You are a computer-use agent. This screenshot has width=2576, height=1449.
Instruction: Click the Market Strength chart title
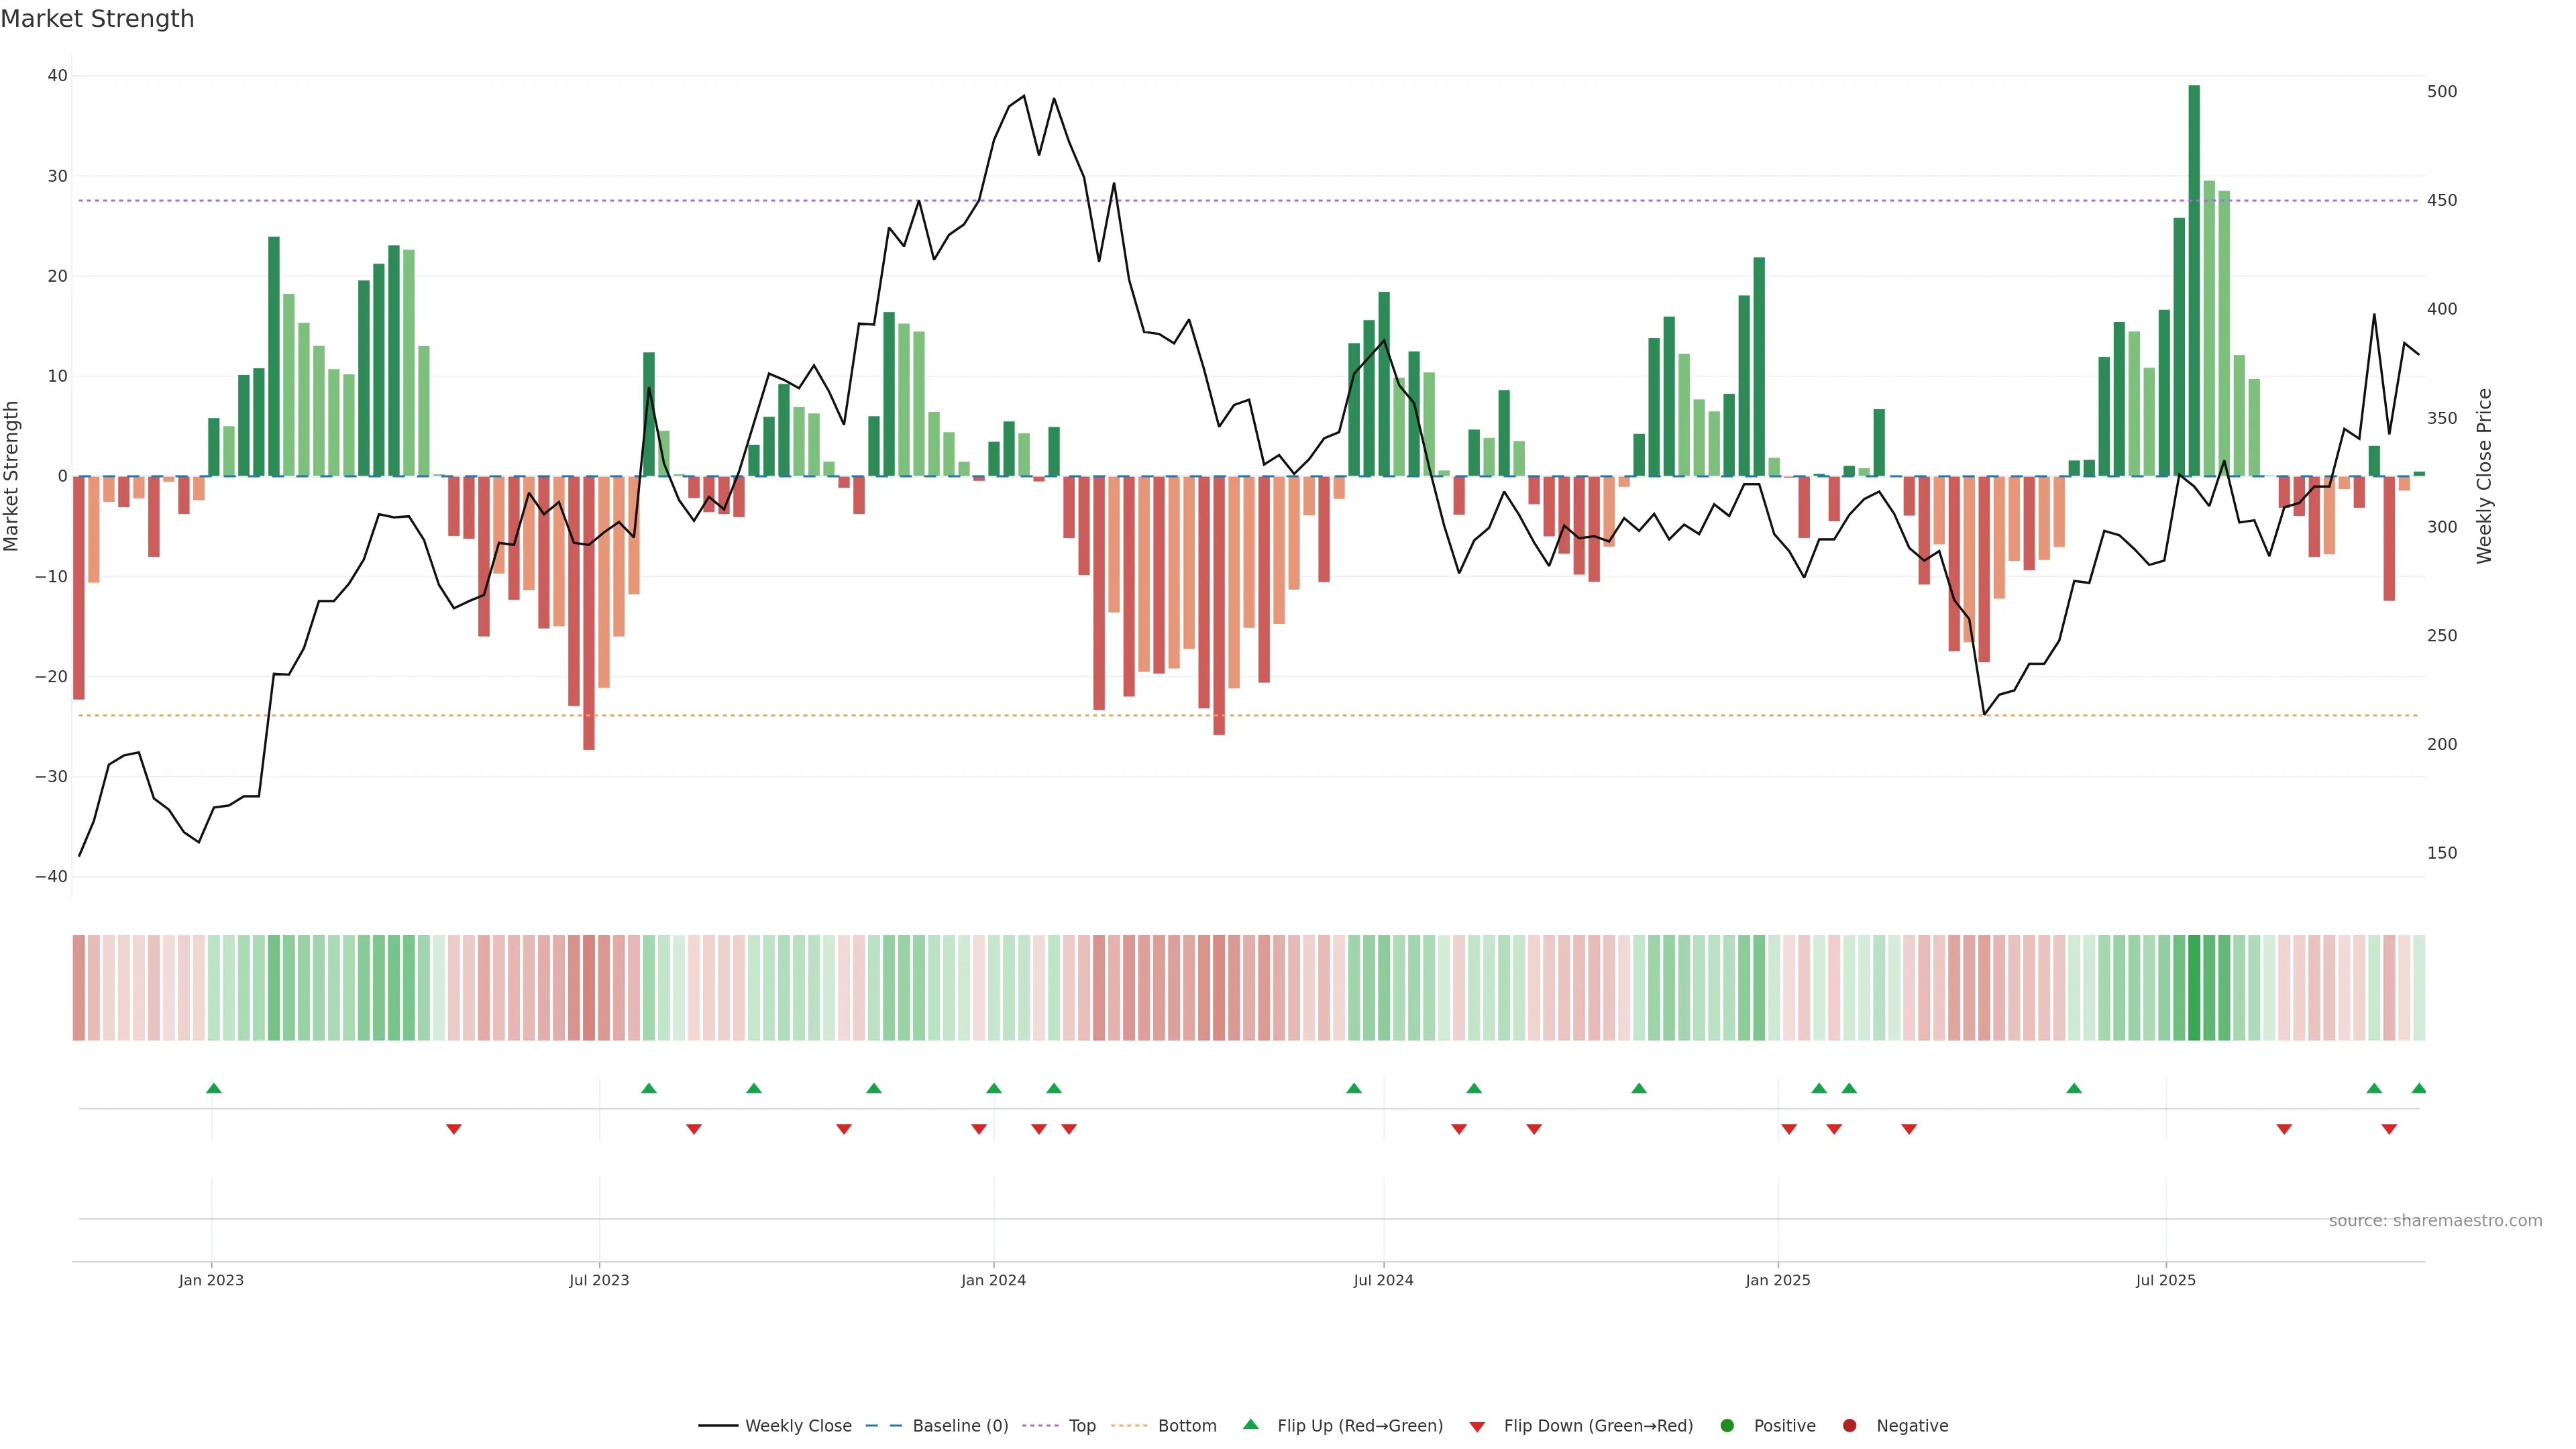pyautogui.click(x=97, y=19)
